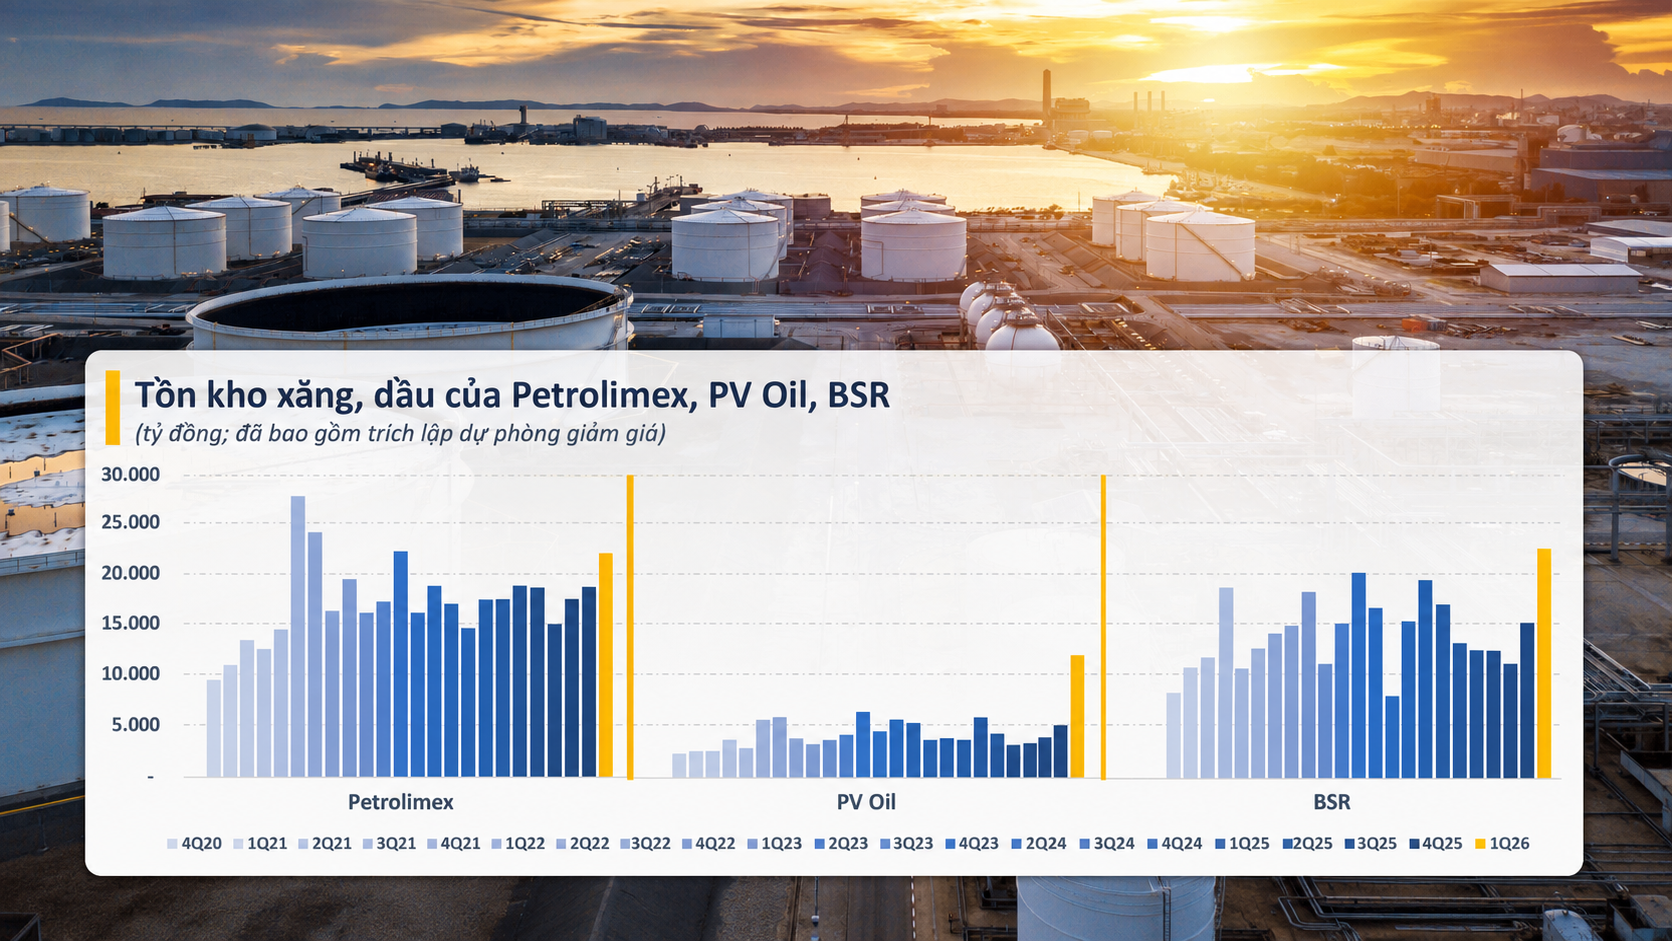Click the '3Q25' legend label
1672x941 pixels.
pyautogui.click(x=1377, y=843)
